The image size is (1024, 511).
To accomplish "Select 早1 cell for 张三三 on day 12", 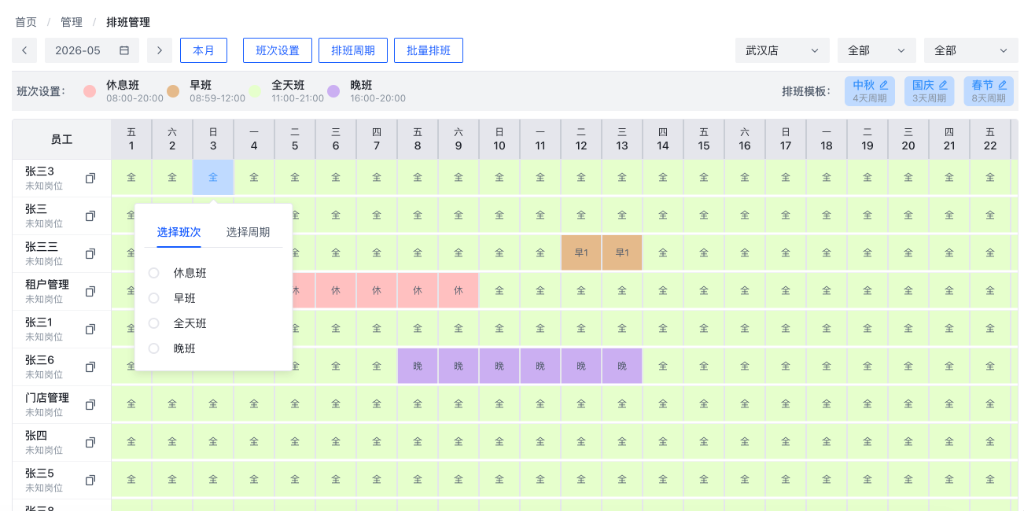I will [581, 253].
